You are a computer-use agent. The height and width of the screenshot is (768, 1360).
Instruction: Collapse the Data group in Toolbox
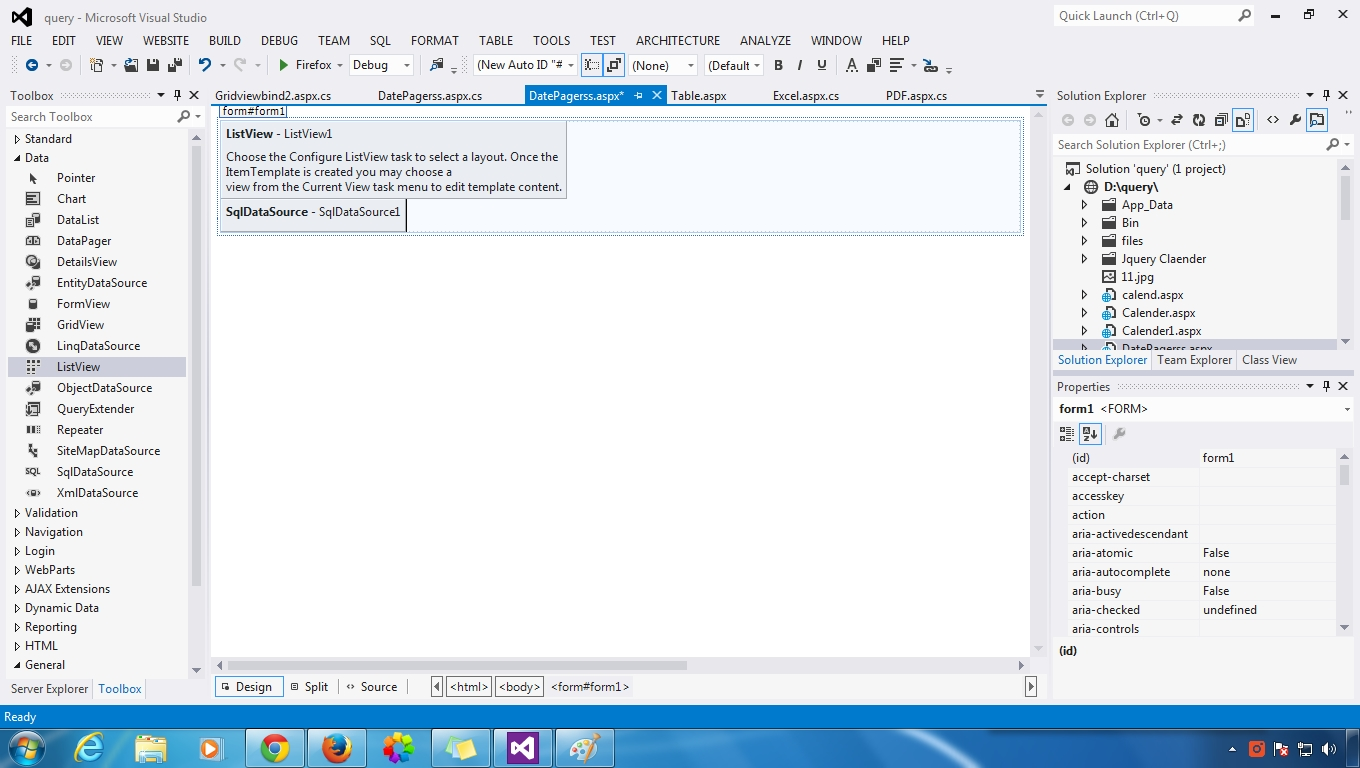(x=17, y=158)
